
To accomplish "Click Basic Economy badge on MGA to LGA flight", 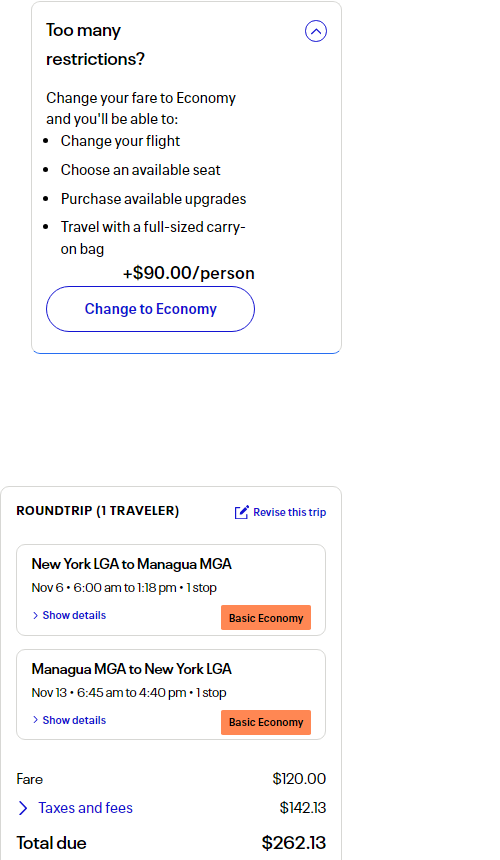I will tap(266, 722).
